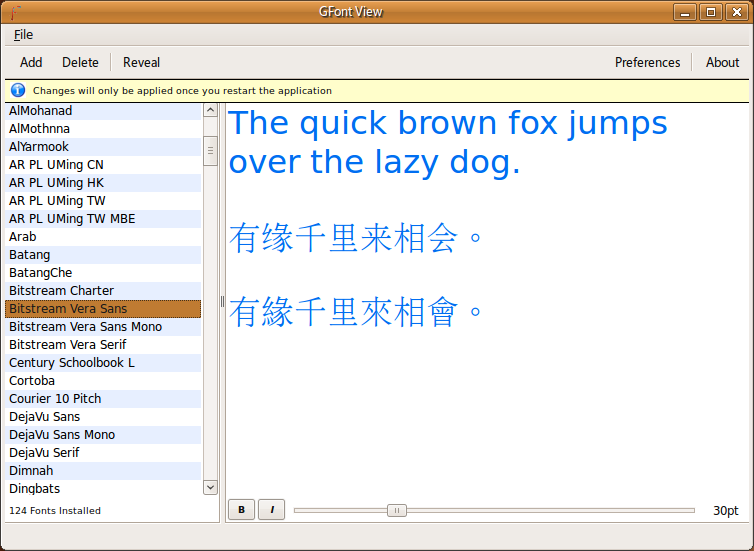The image size is (754, 551).
Task: Select Dingbats font
Action: (103, 488)
